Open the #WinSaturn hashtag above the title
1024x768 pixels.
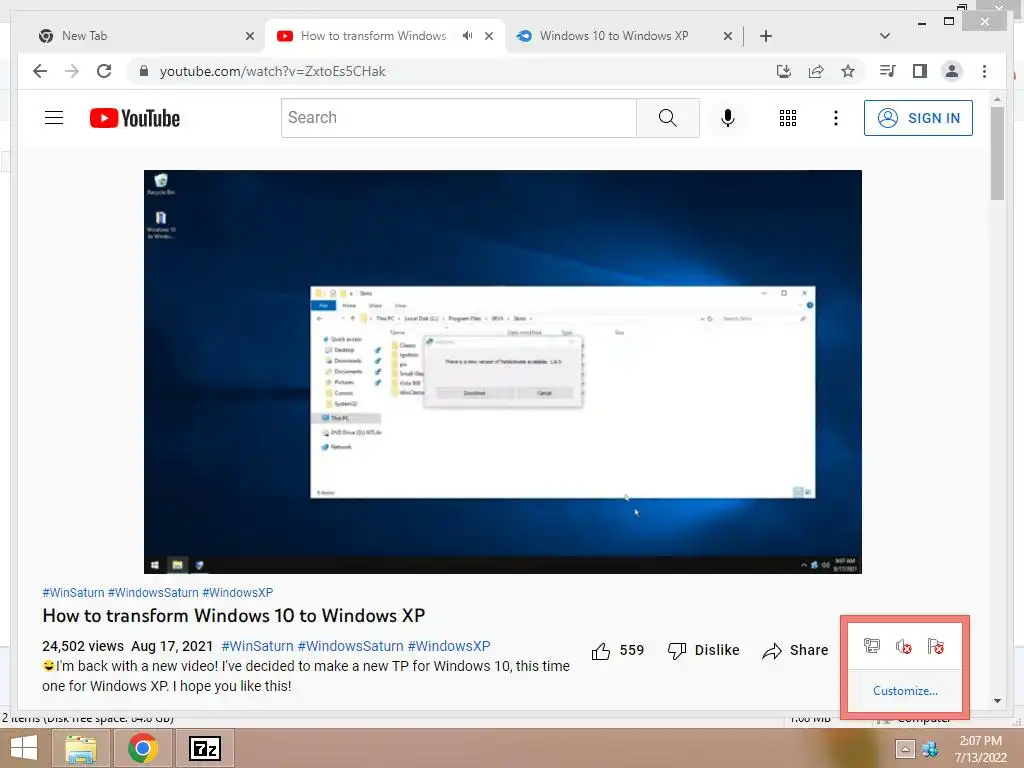pos(73,592)
